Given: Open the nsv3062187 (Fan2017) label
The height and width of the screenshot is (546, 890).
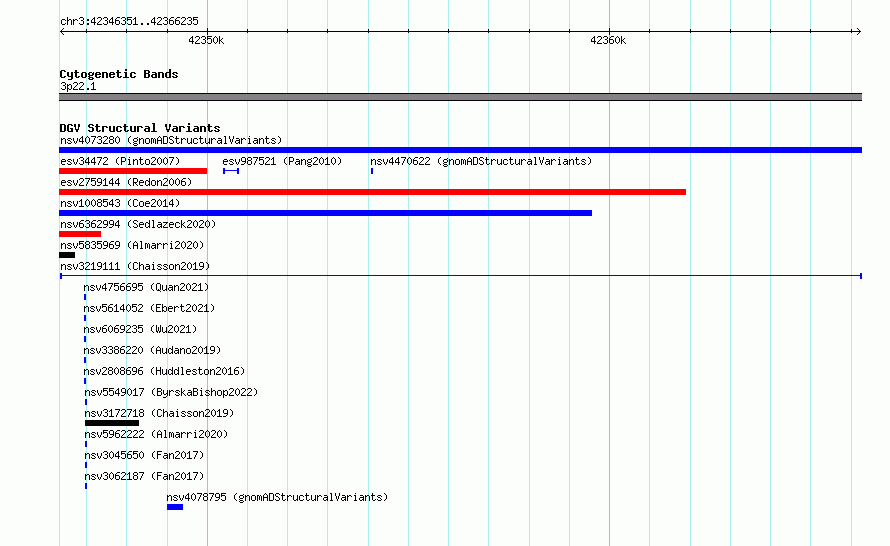Looking at the screenshot, I should tap(144, 476).
